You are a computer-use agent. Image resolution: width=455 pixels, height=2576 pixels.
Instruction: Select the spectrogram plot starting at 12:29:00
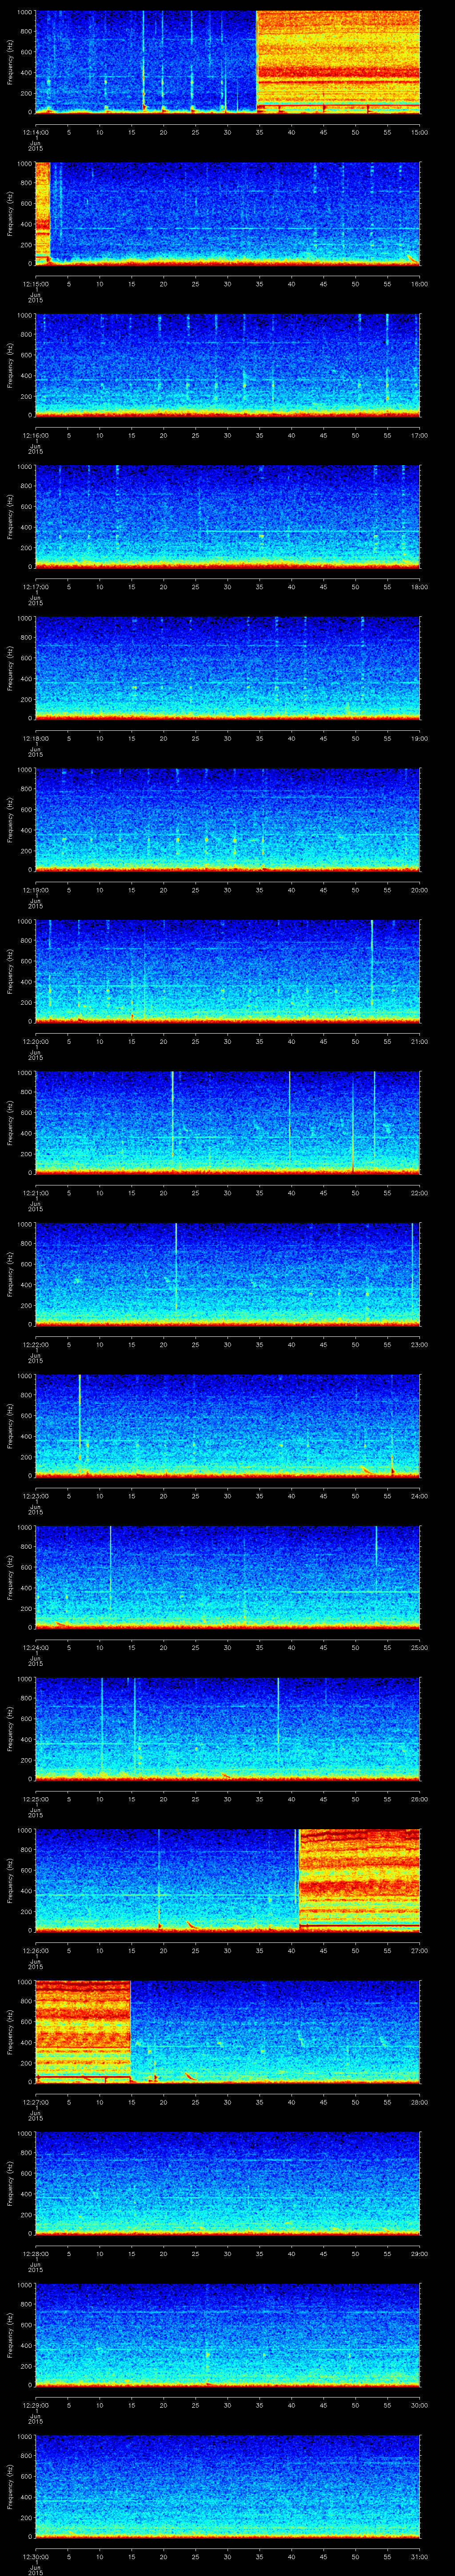(228, 2334)
